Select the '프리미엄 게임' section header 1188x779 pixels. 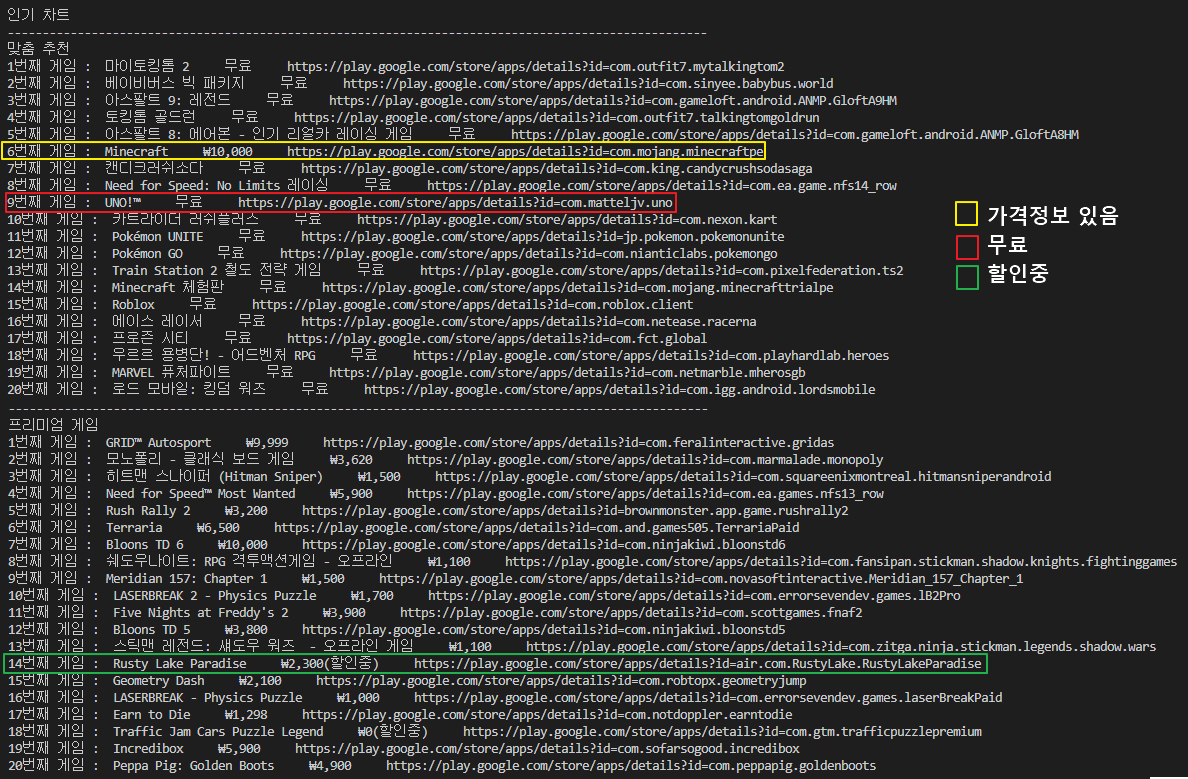click(x=53, y=424)
